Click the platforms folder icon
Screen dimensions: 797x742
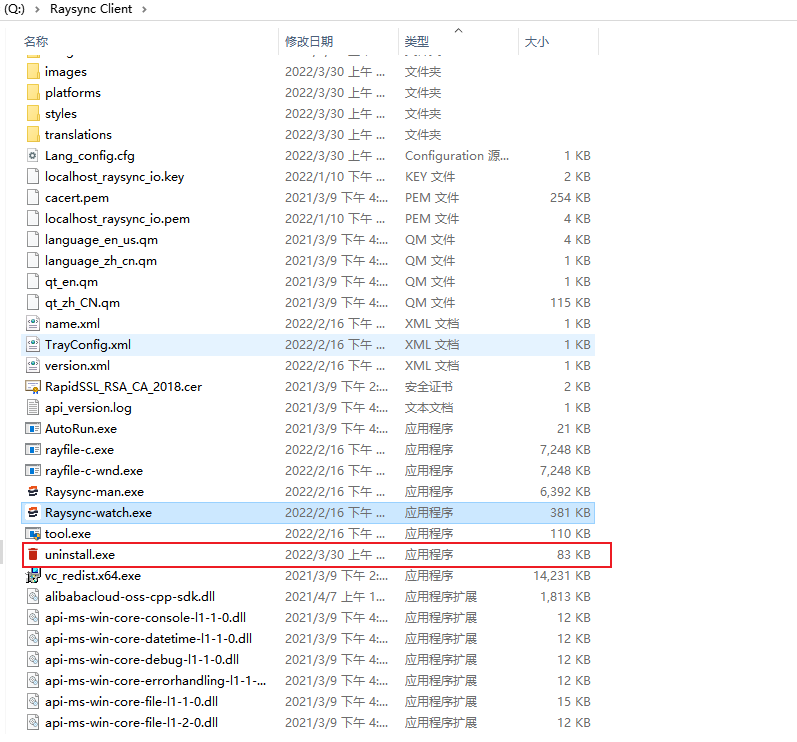(33, 92)
